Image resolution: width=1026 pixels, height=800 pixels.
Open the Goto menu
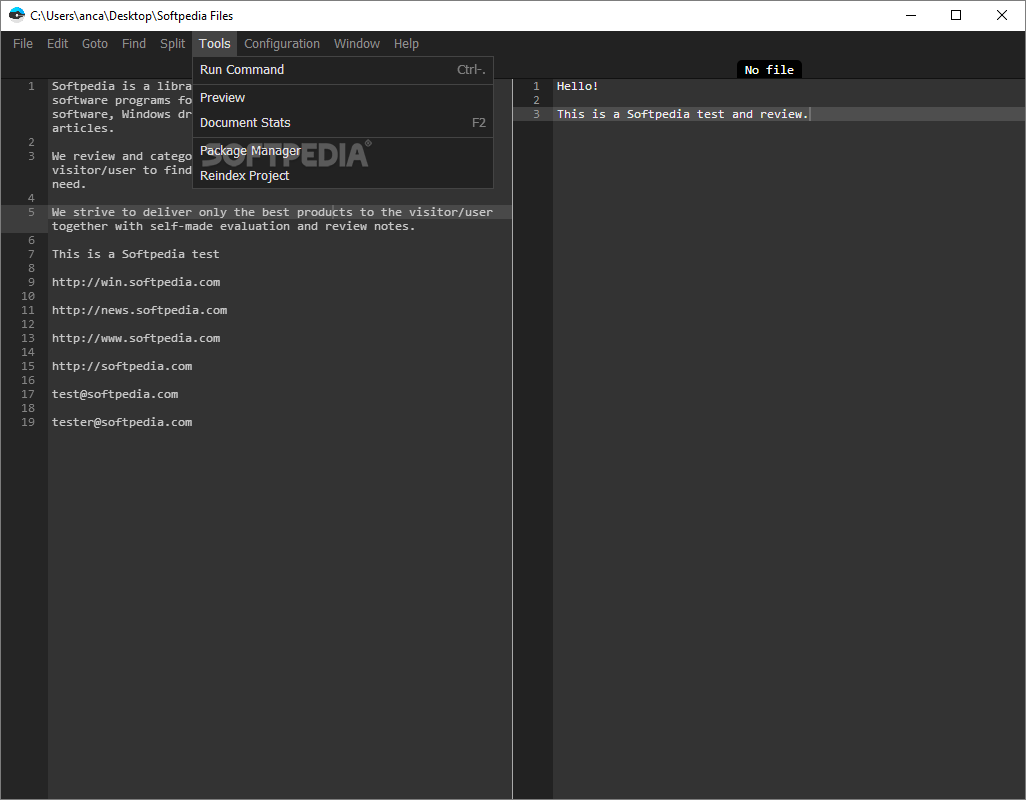tap(95, 44)
